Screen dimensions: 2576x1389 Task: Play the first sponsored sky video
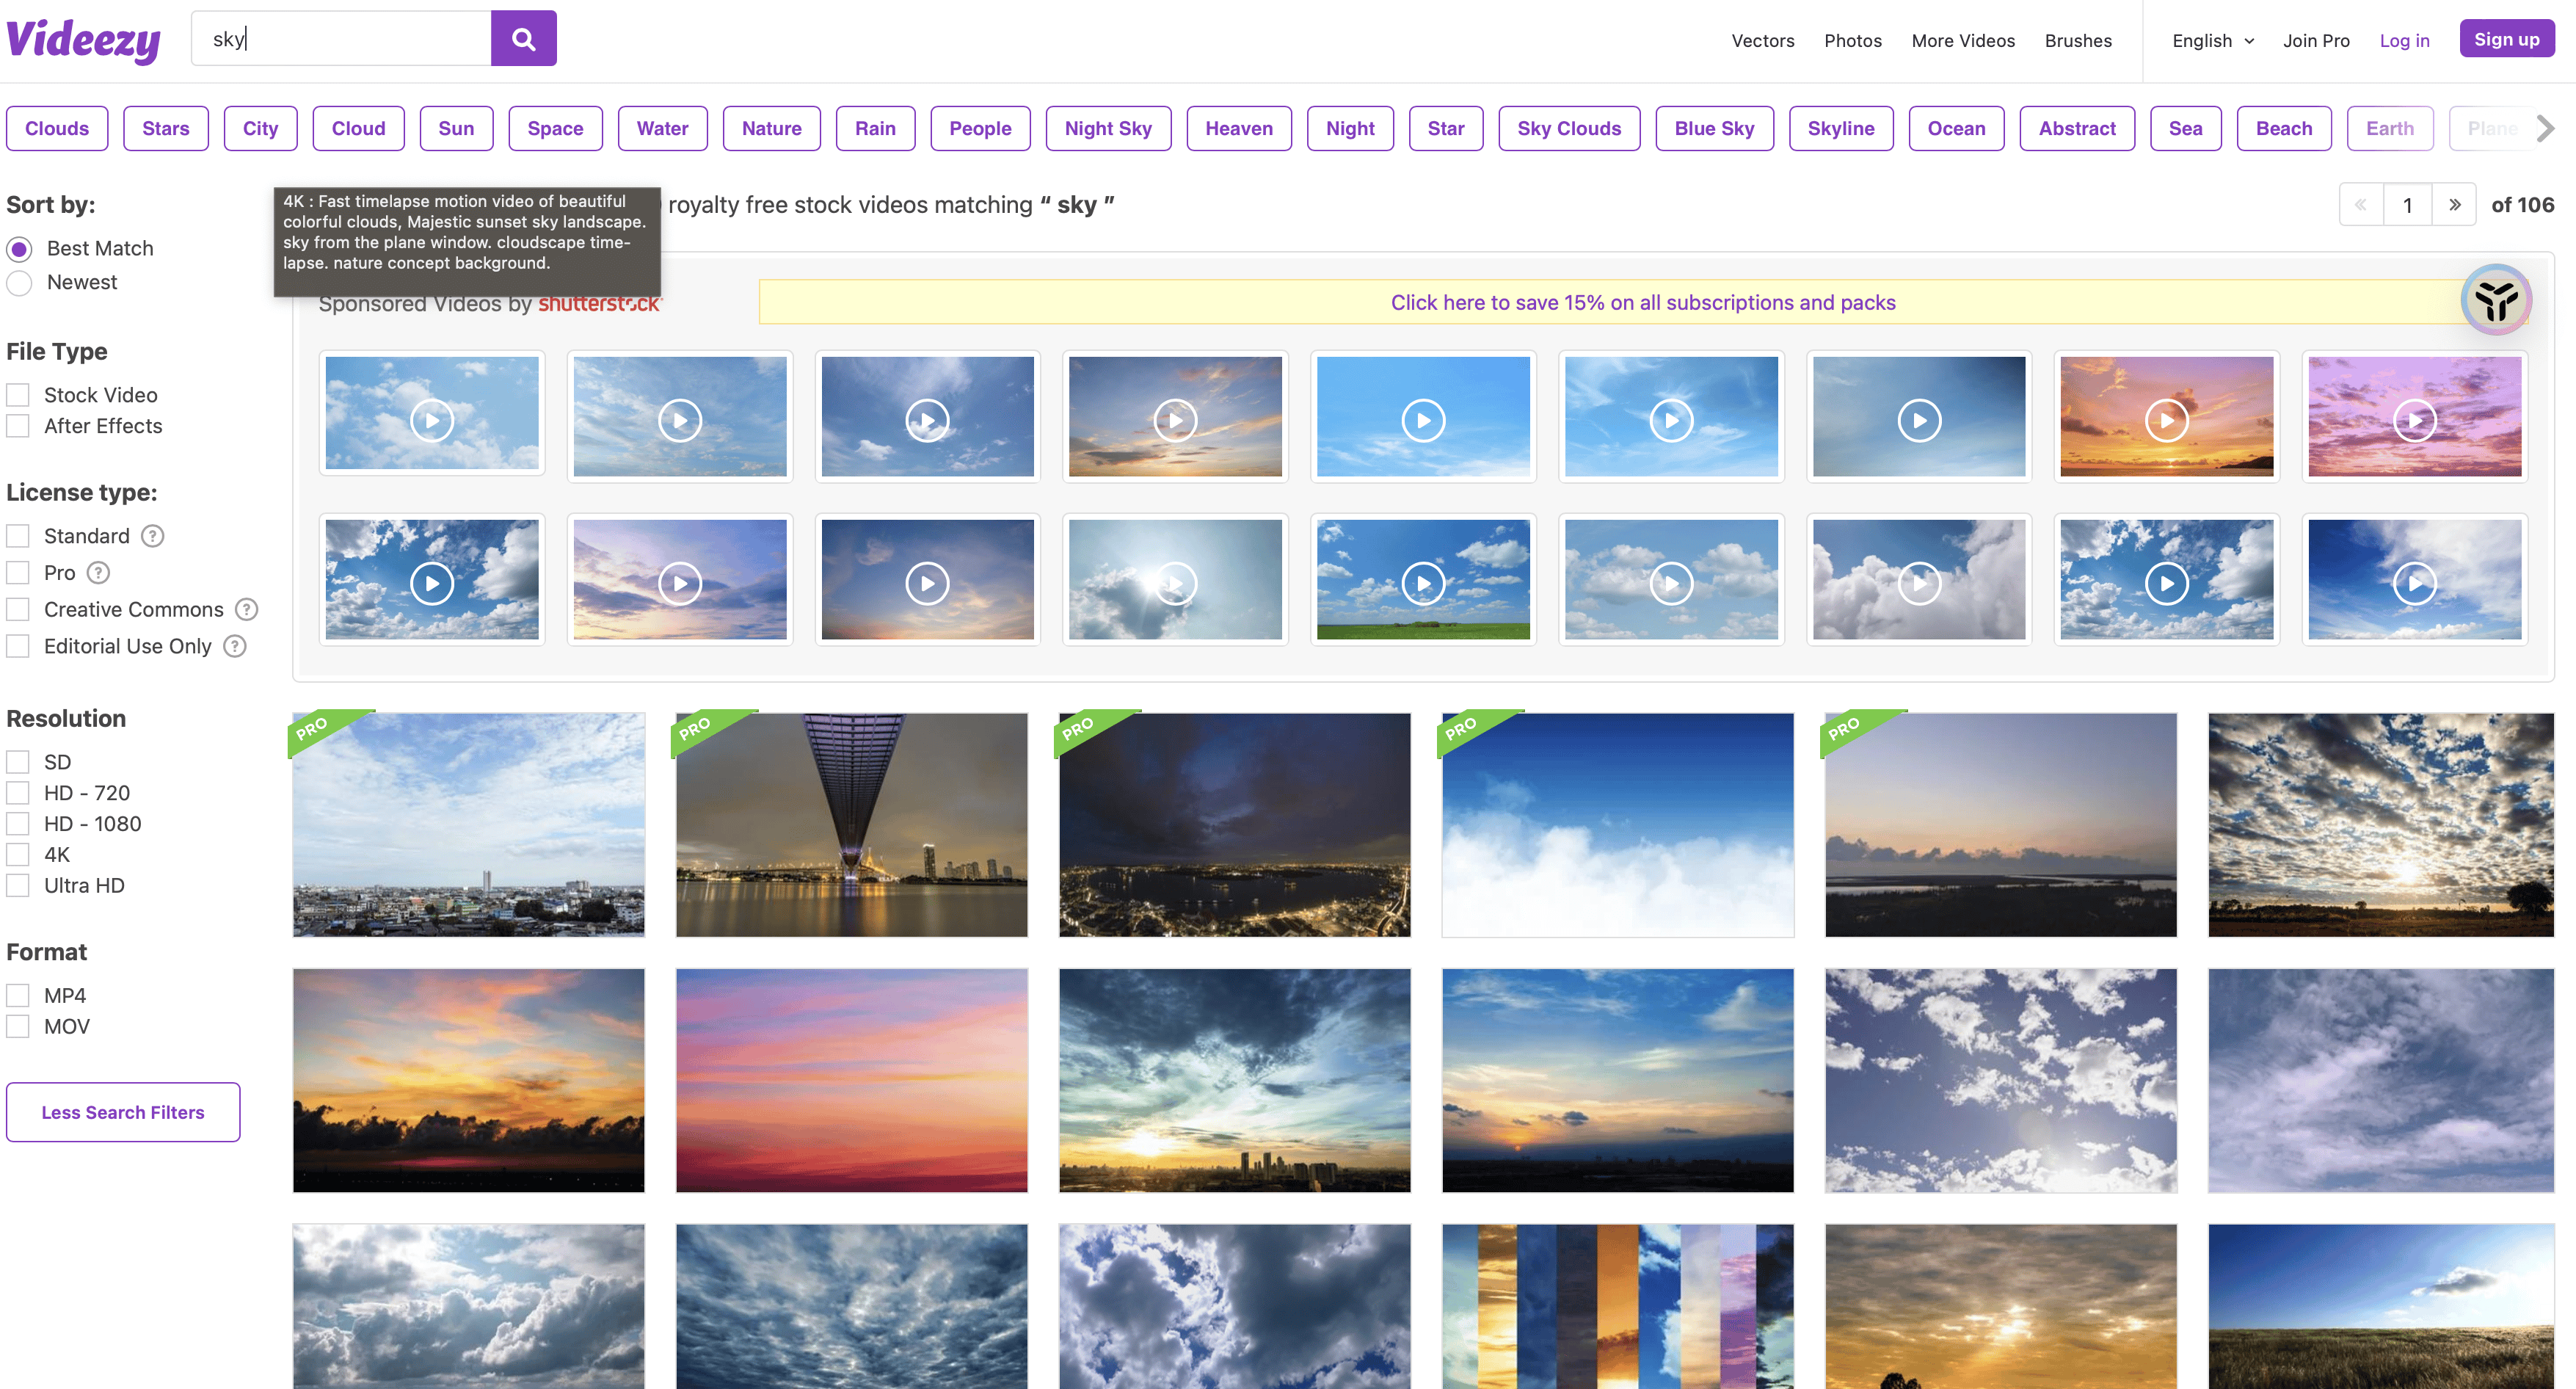pyautogui.click(x=432, y=420)
